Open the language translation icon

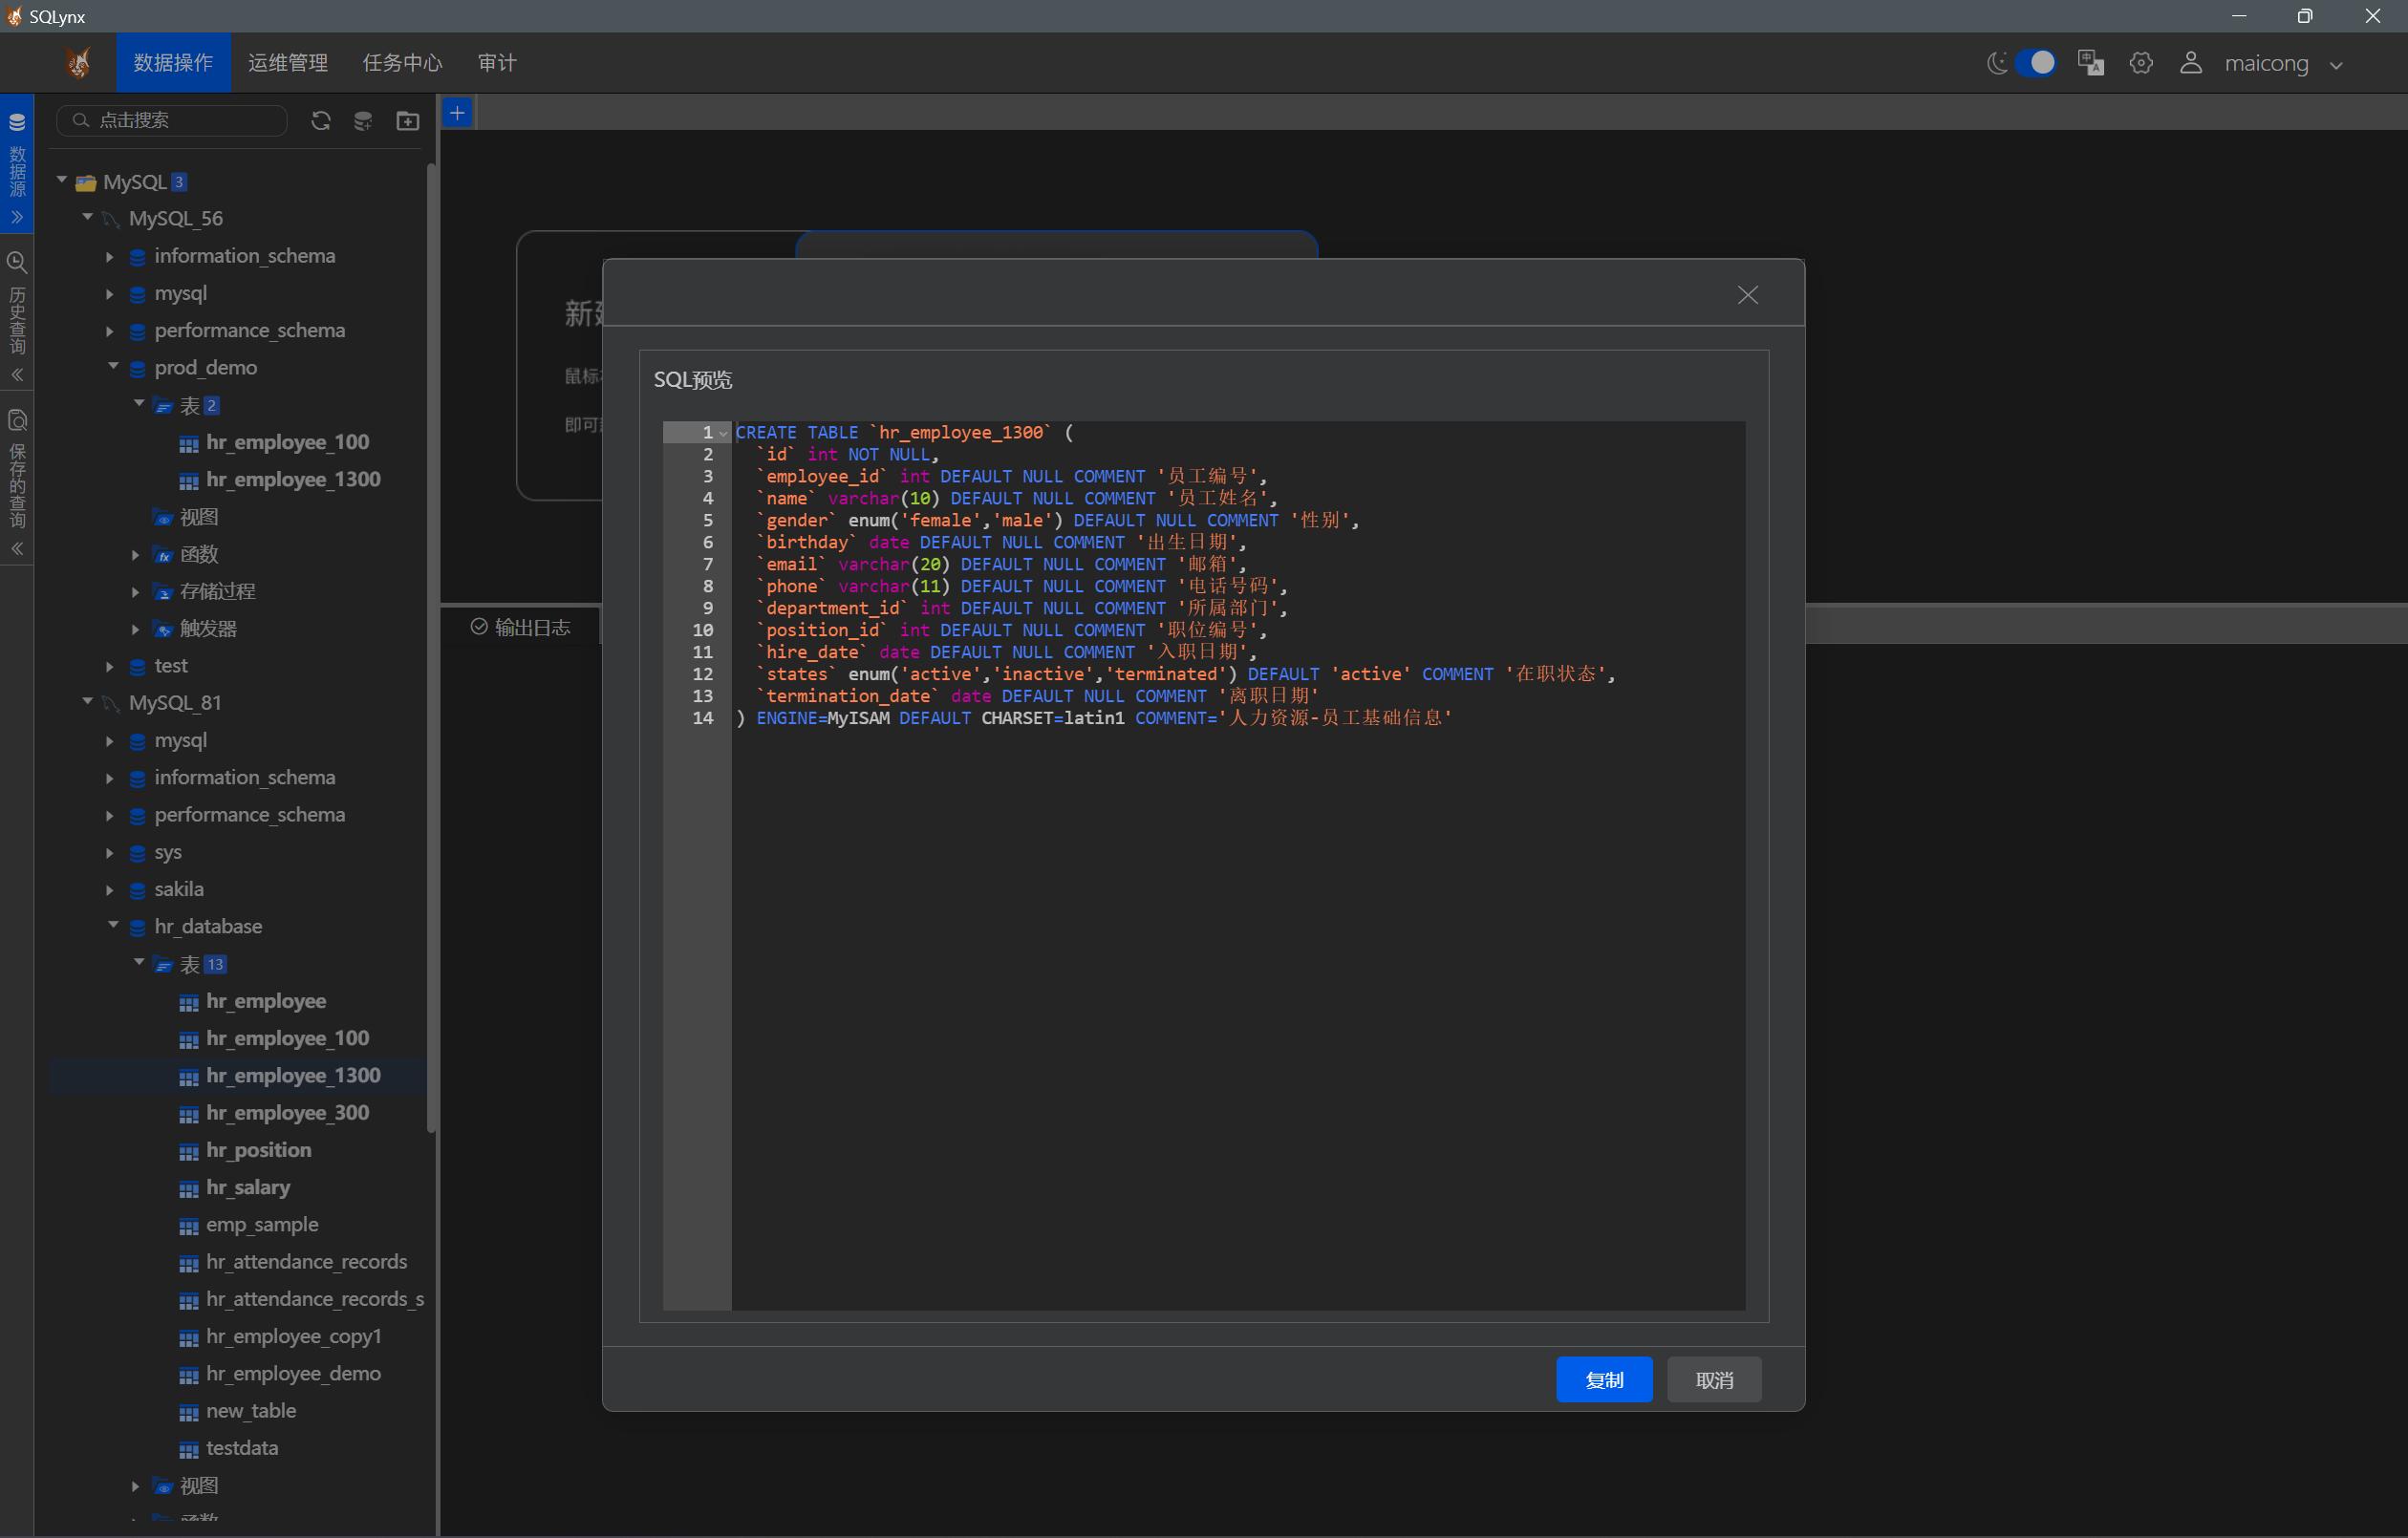coord(2090,63)
